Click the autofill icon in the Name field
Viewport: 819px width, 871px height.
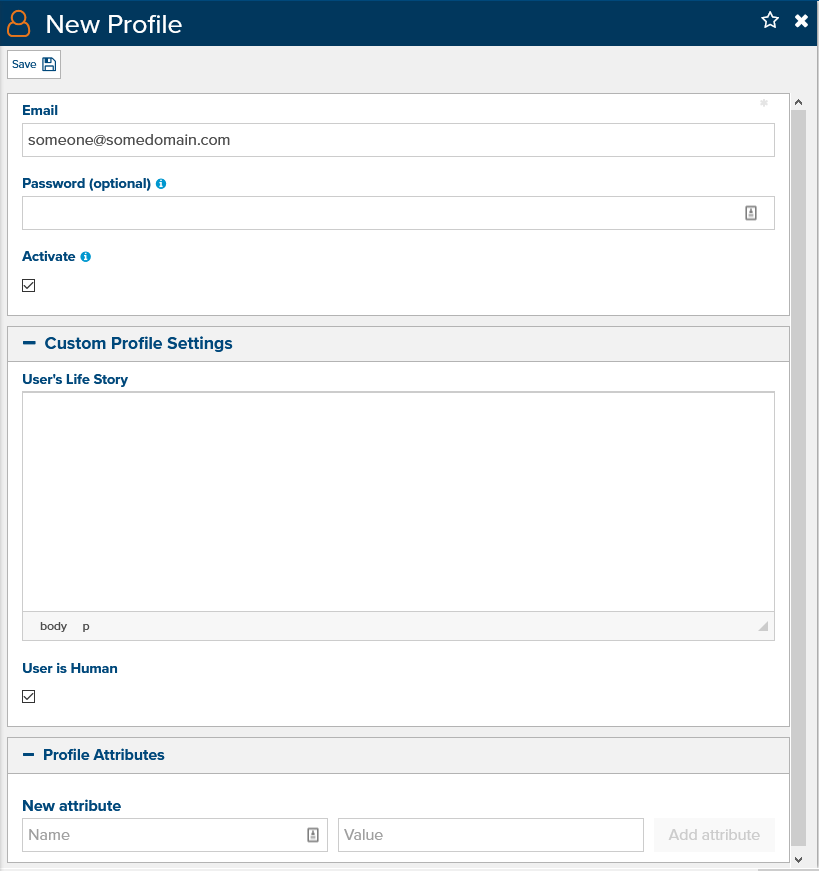point(313,834)
